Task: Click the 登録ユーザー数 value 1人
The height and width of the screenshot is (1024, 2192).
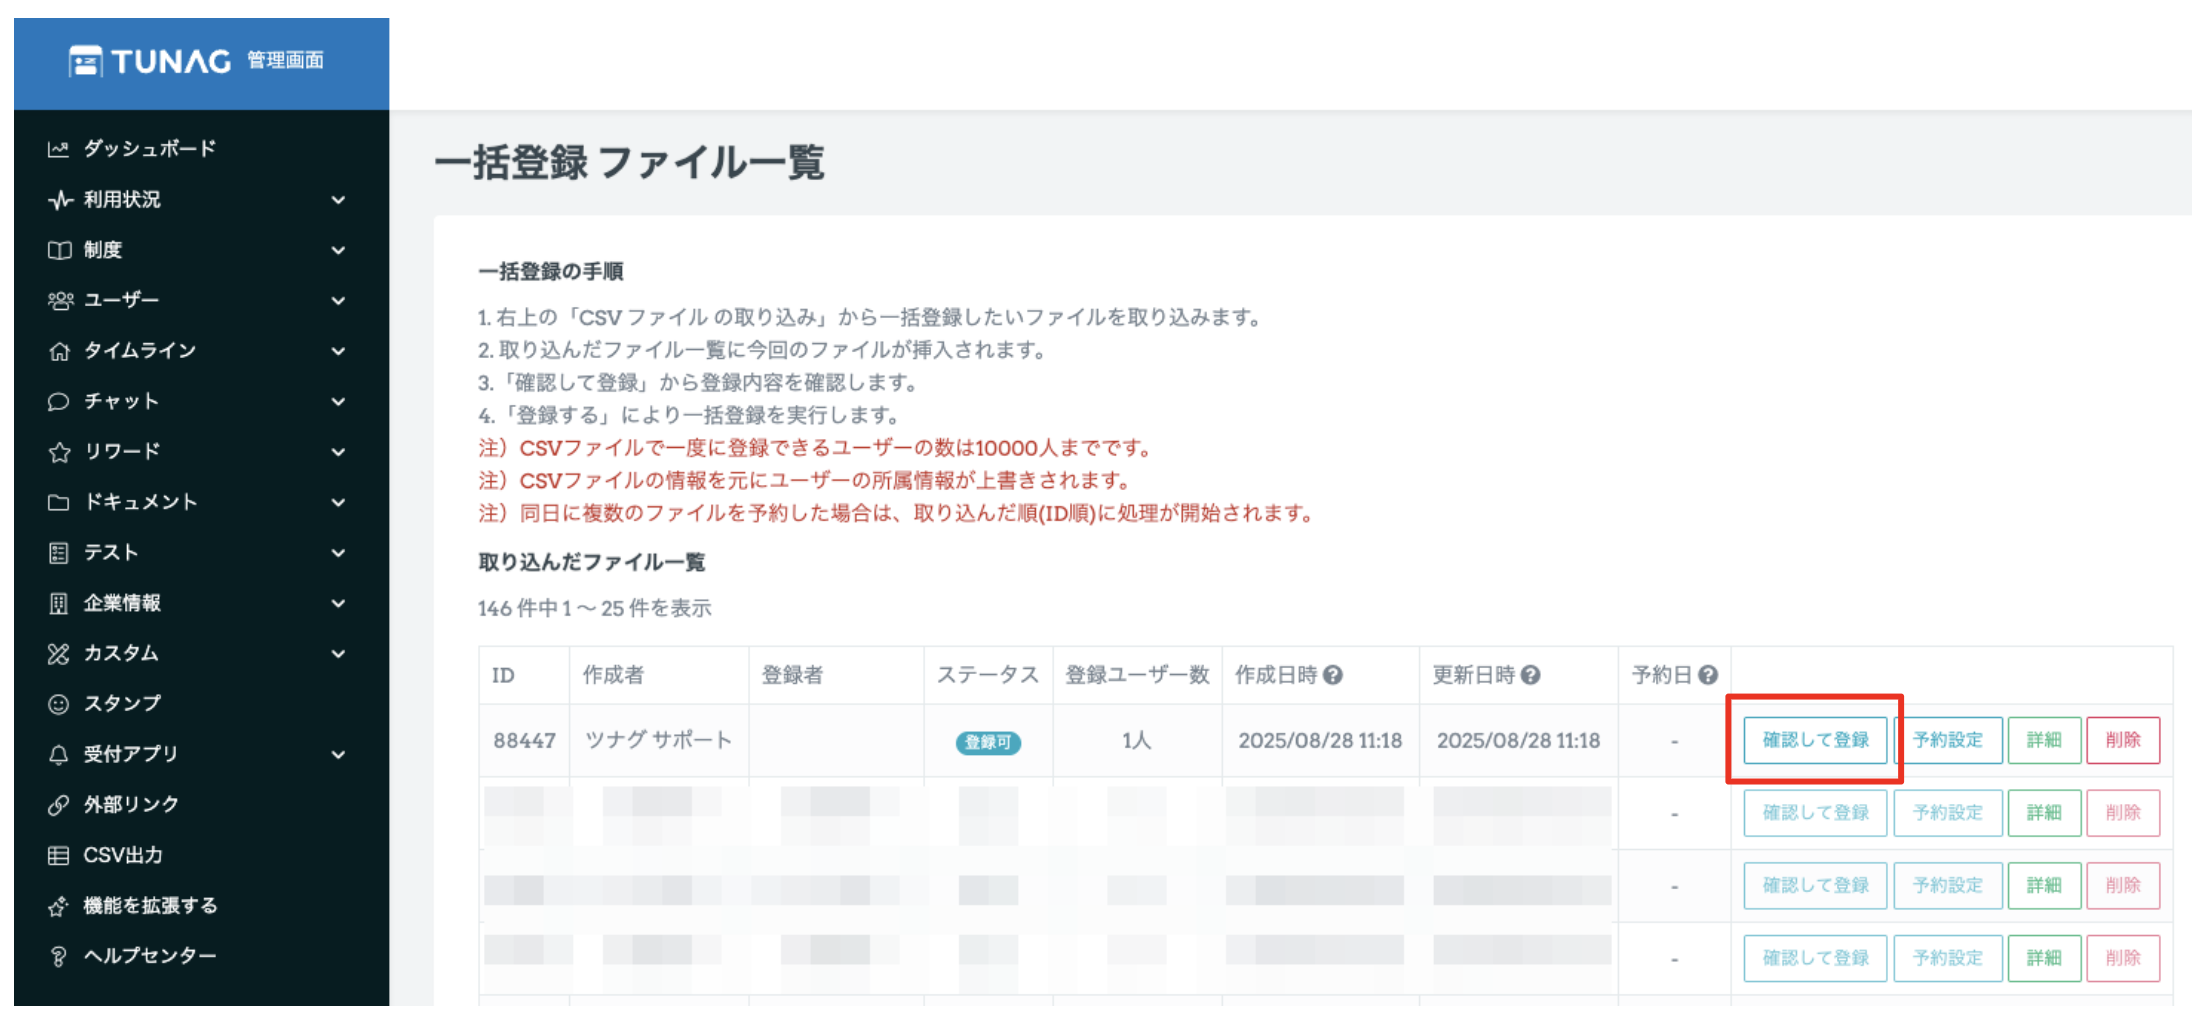Action: click(x=1136, y=741)
